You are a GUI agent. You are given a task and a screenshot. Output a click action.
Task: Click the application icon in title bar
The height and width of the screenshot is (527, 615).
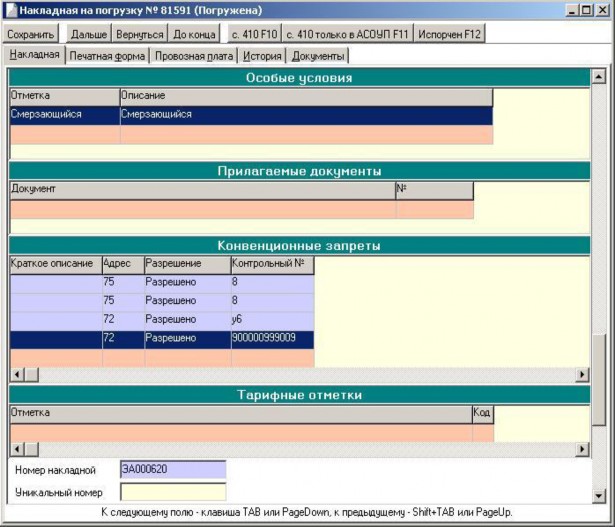click(11, 10)
